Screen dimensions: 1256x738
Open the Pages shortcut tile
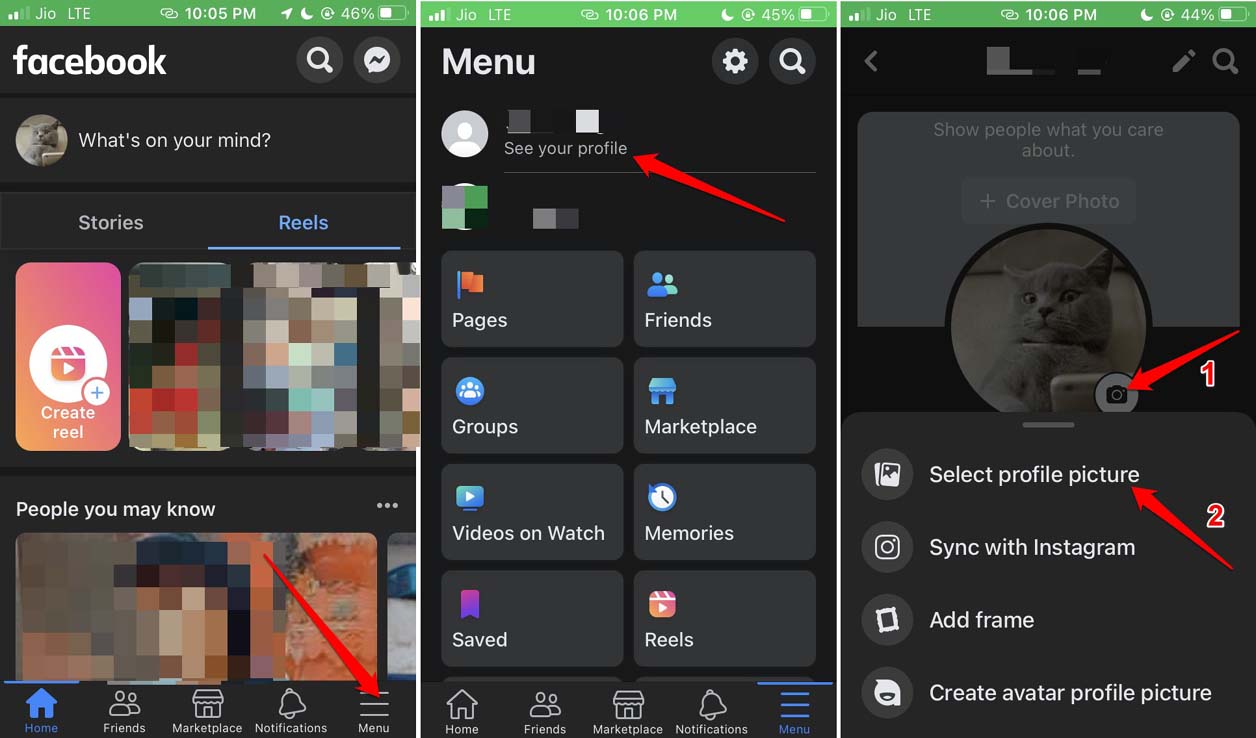pyautogui.click(x=532, y=299)
